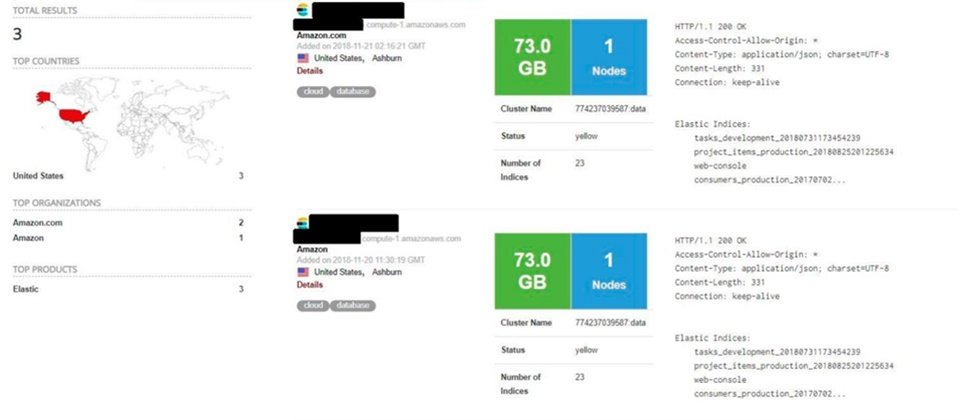Screen dimensions: 960x420
Task: Select the database tag in first result
Action: pyautogui.click(x=353, y=92)
